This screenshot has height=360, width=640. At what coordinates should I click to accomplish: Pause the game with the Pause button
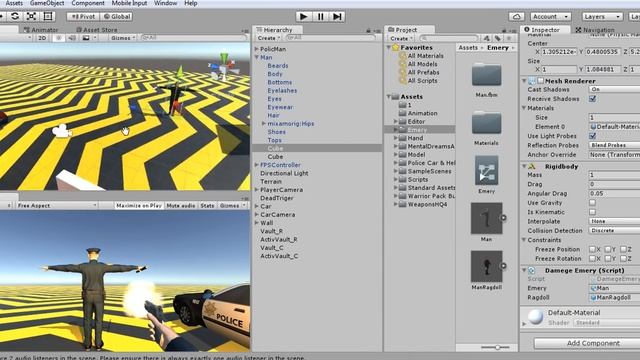tap(321, 16)
